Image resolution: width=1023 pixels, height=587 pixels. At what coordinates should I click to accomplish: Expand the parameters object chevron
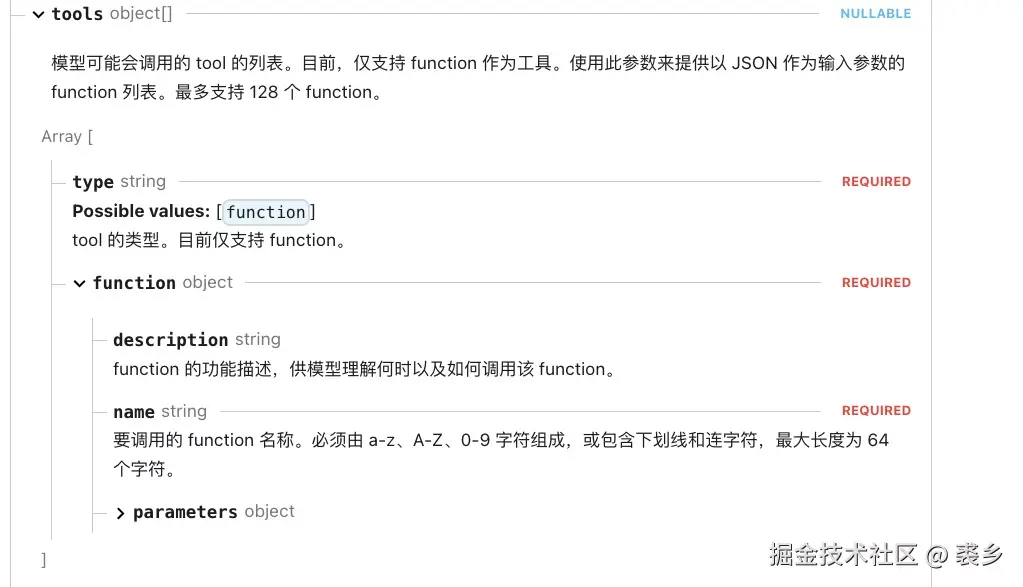pyautogui.click(x=120, y=513)
